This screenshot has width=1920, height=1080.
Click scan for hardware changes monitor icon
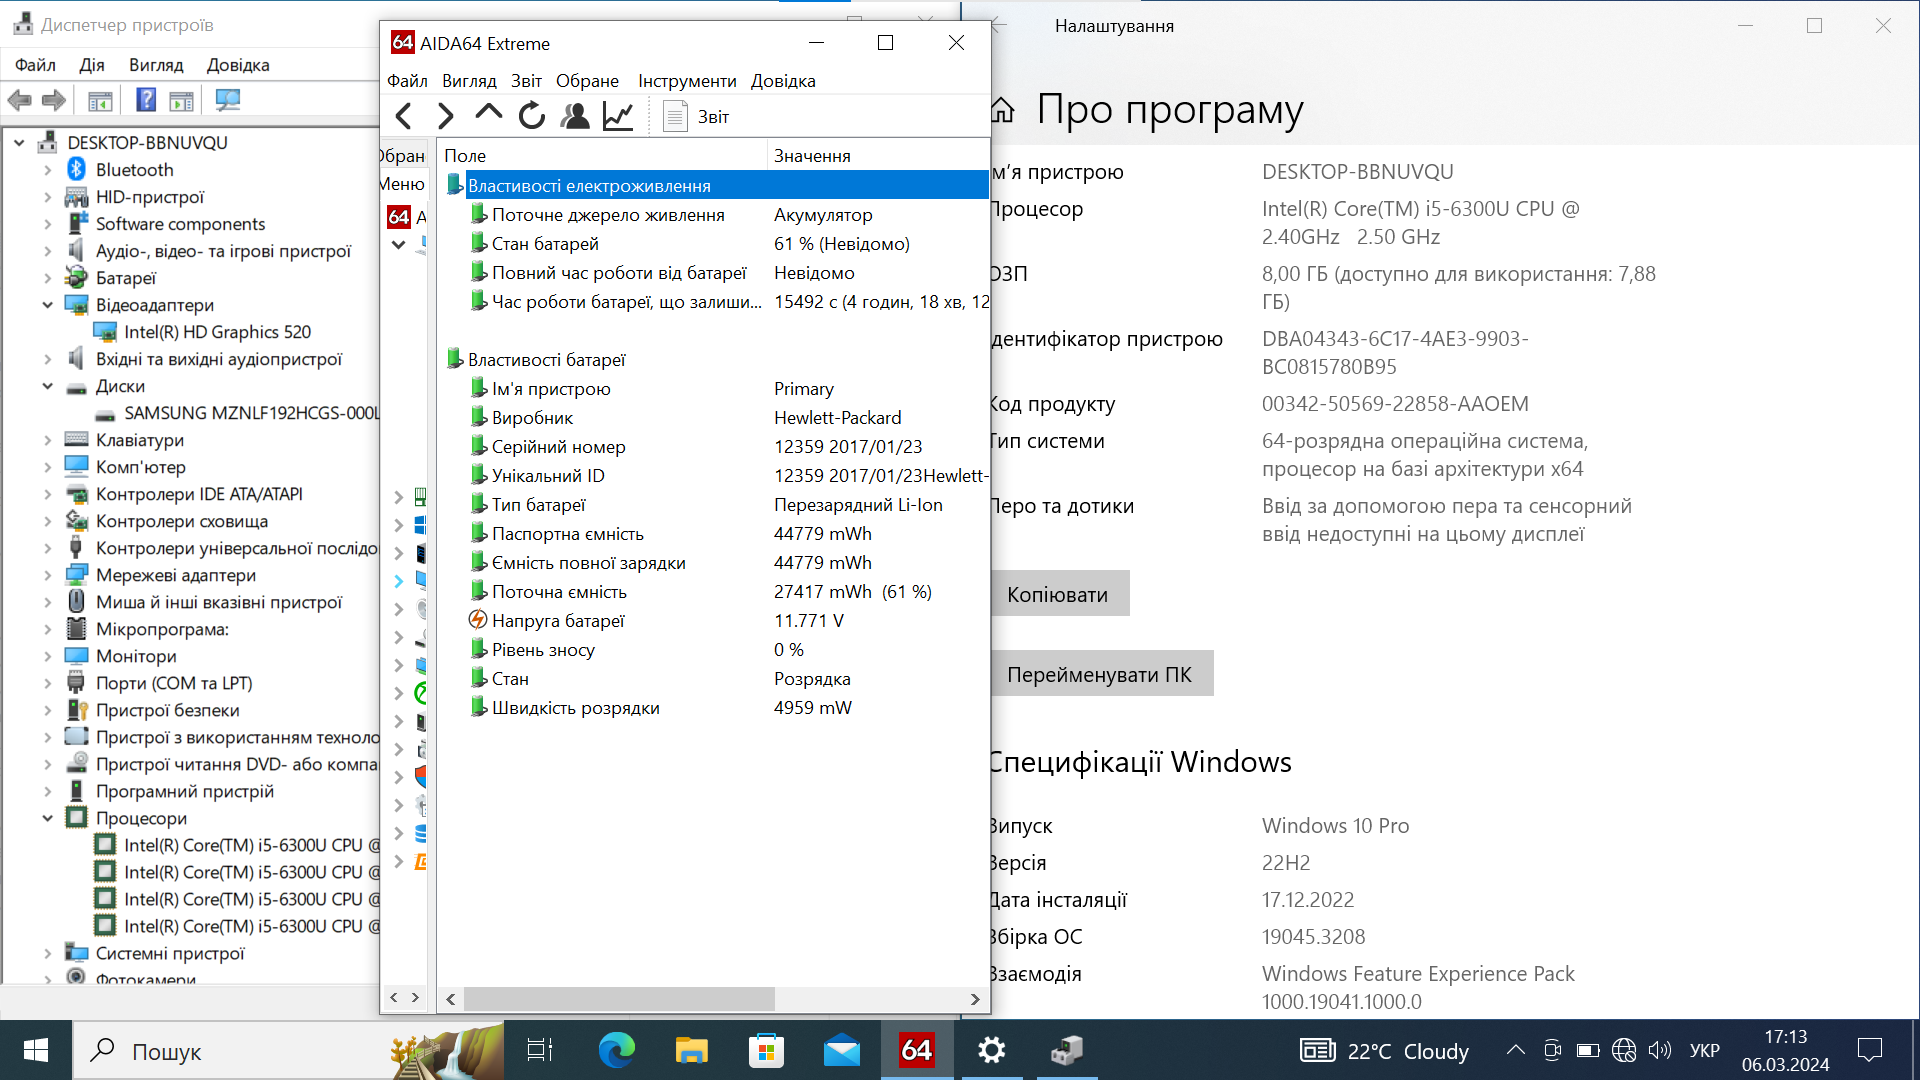coord(228,100)
